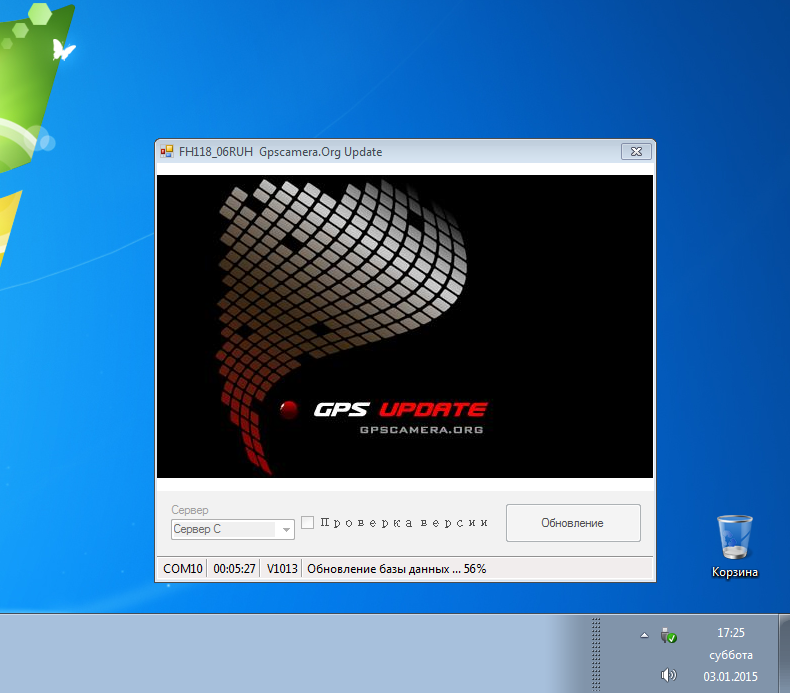Enable the Проверка версии checkbox
790x693 pixels.
[307, 523]
